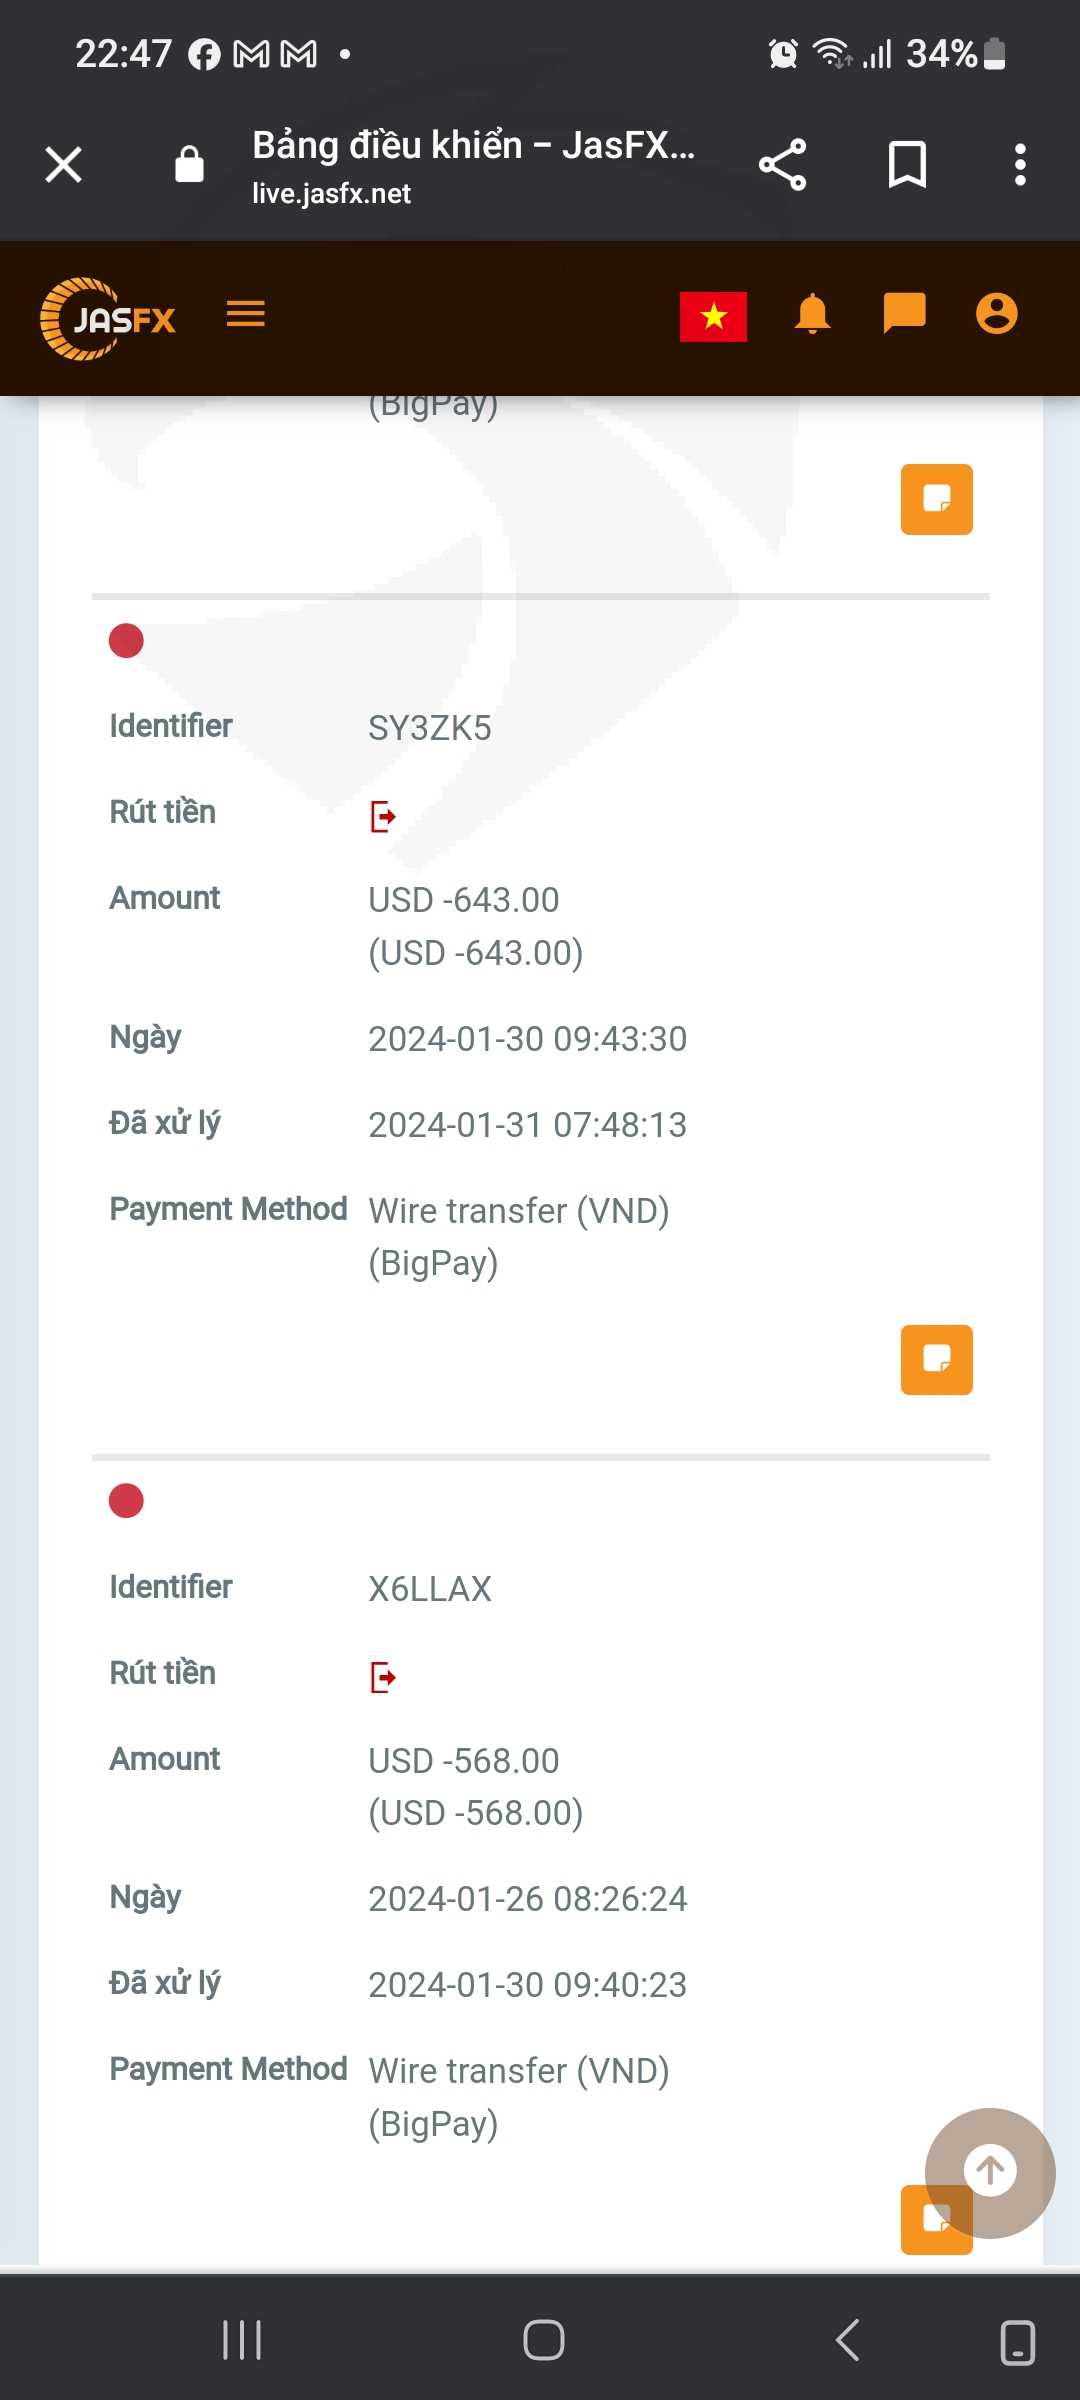This screenshot has height=2400, width=1080.
Task: Tap the withdrawal icon for SY3ZK5
Action: click(383, 816)
